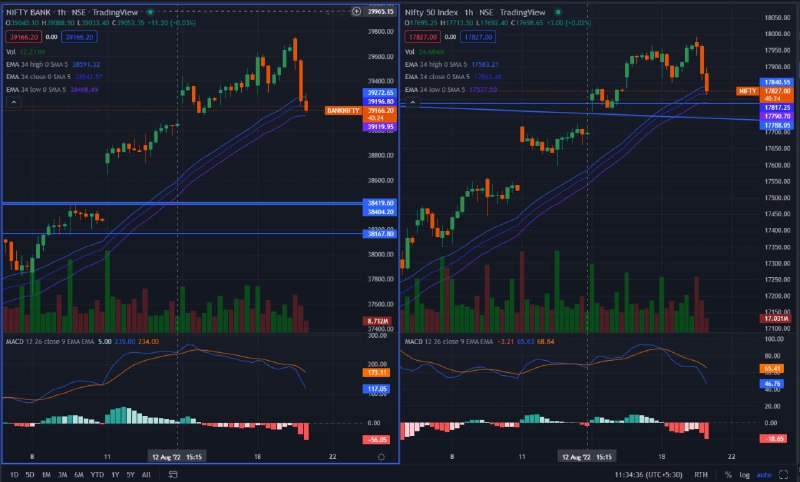Click 8.712M volume label on NIFTY BANK
The height and width of the screenshot is (482, 800).
click(x=377, y=321)
